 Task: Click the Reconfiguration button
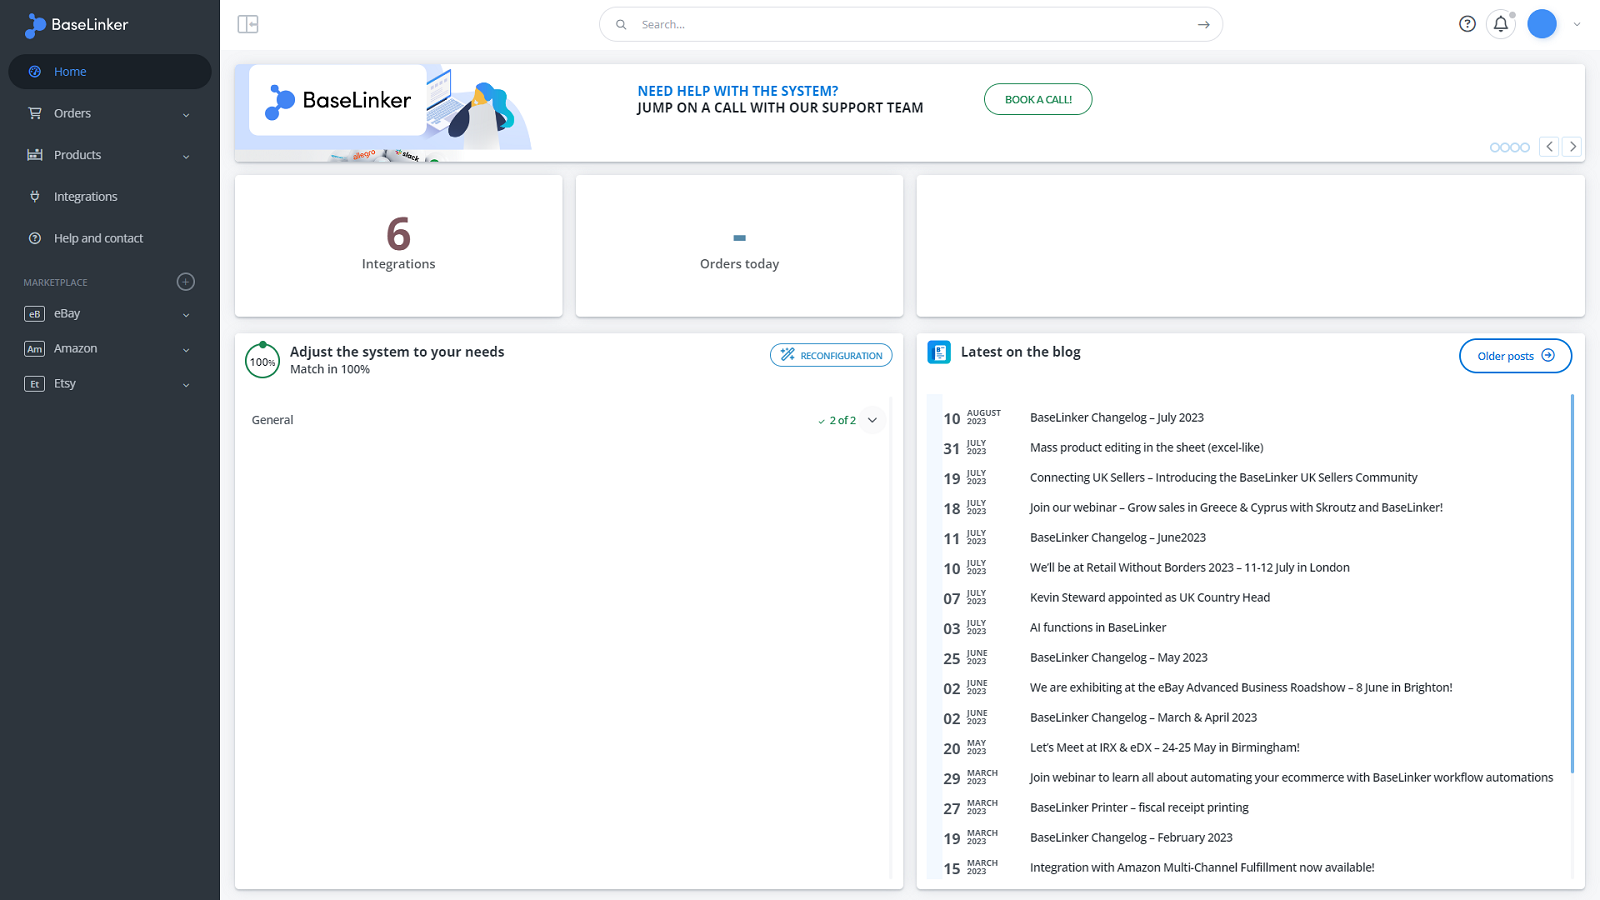[830, 356]
